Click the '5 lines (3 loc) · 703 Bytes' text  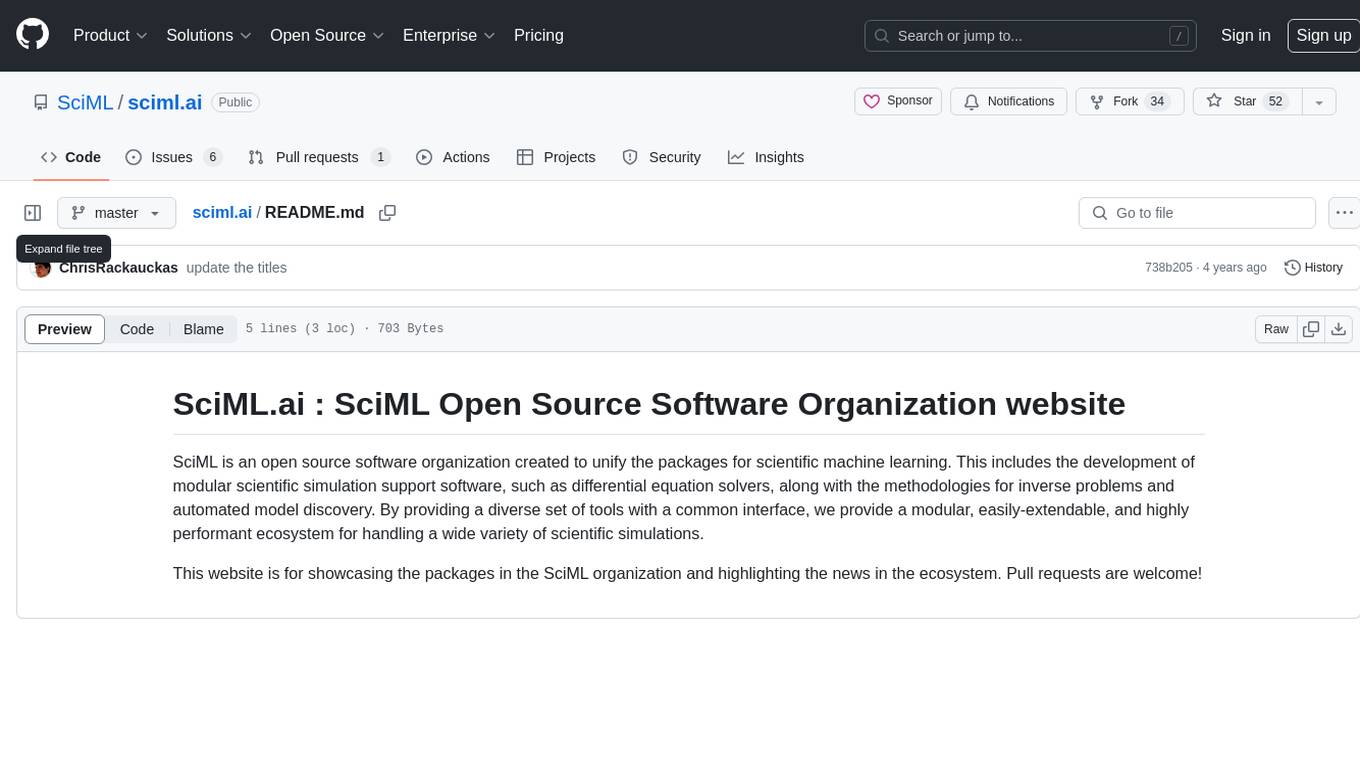pyautogui.click(x=345, y=329)
